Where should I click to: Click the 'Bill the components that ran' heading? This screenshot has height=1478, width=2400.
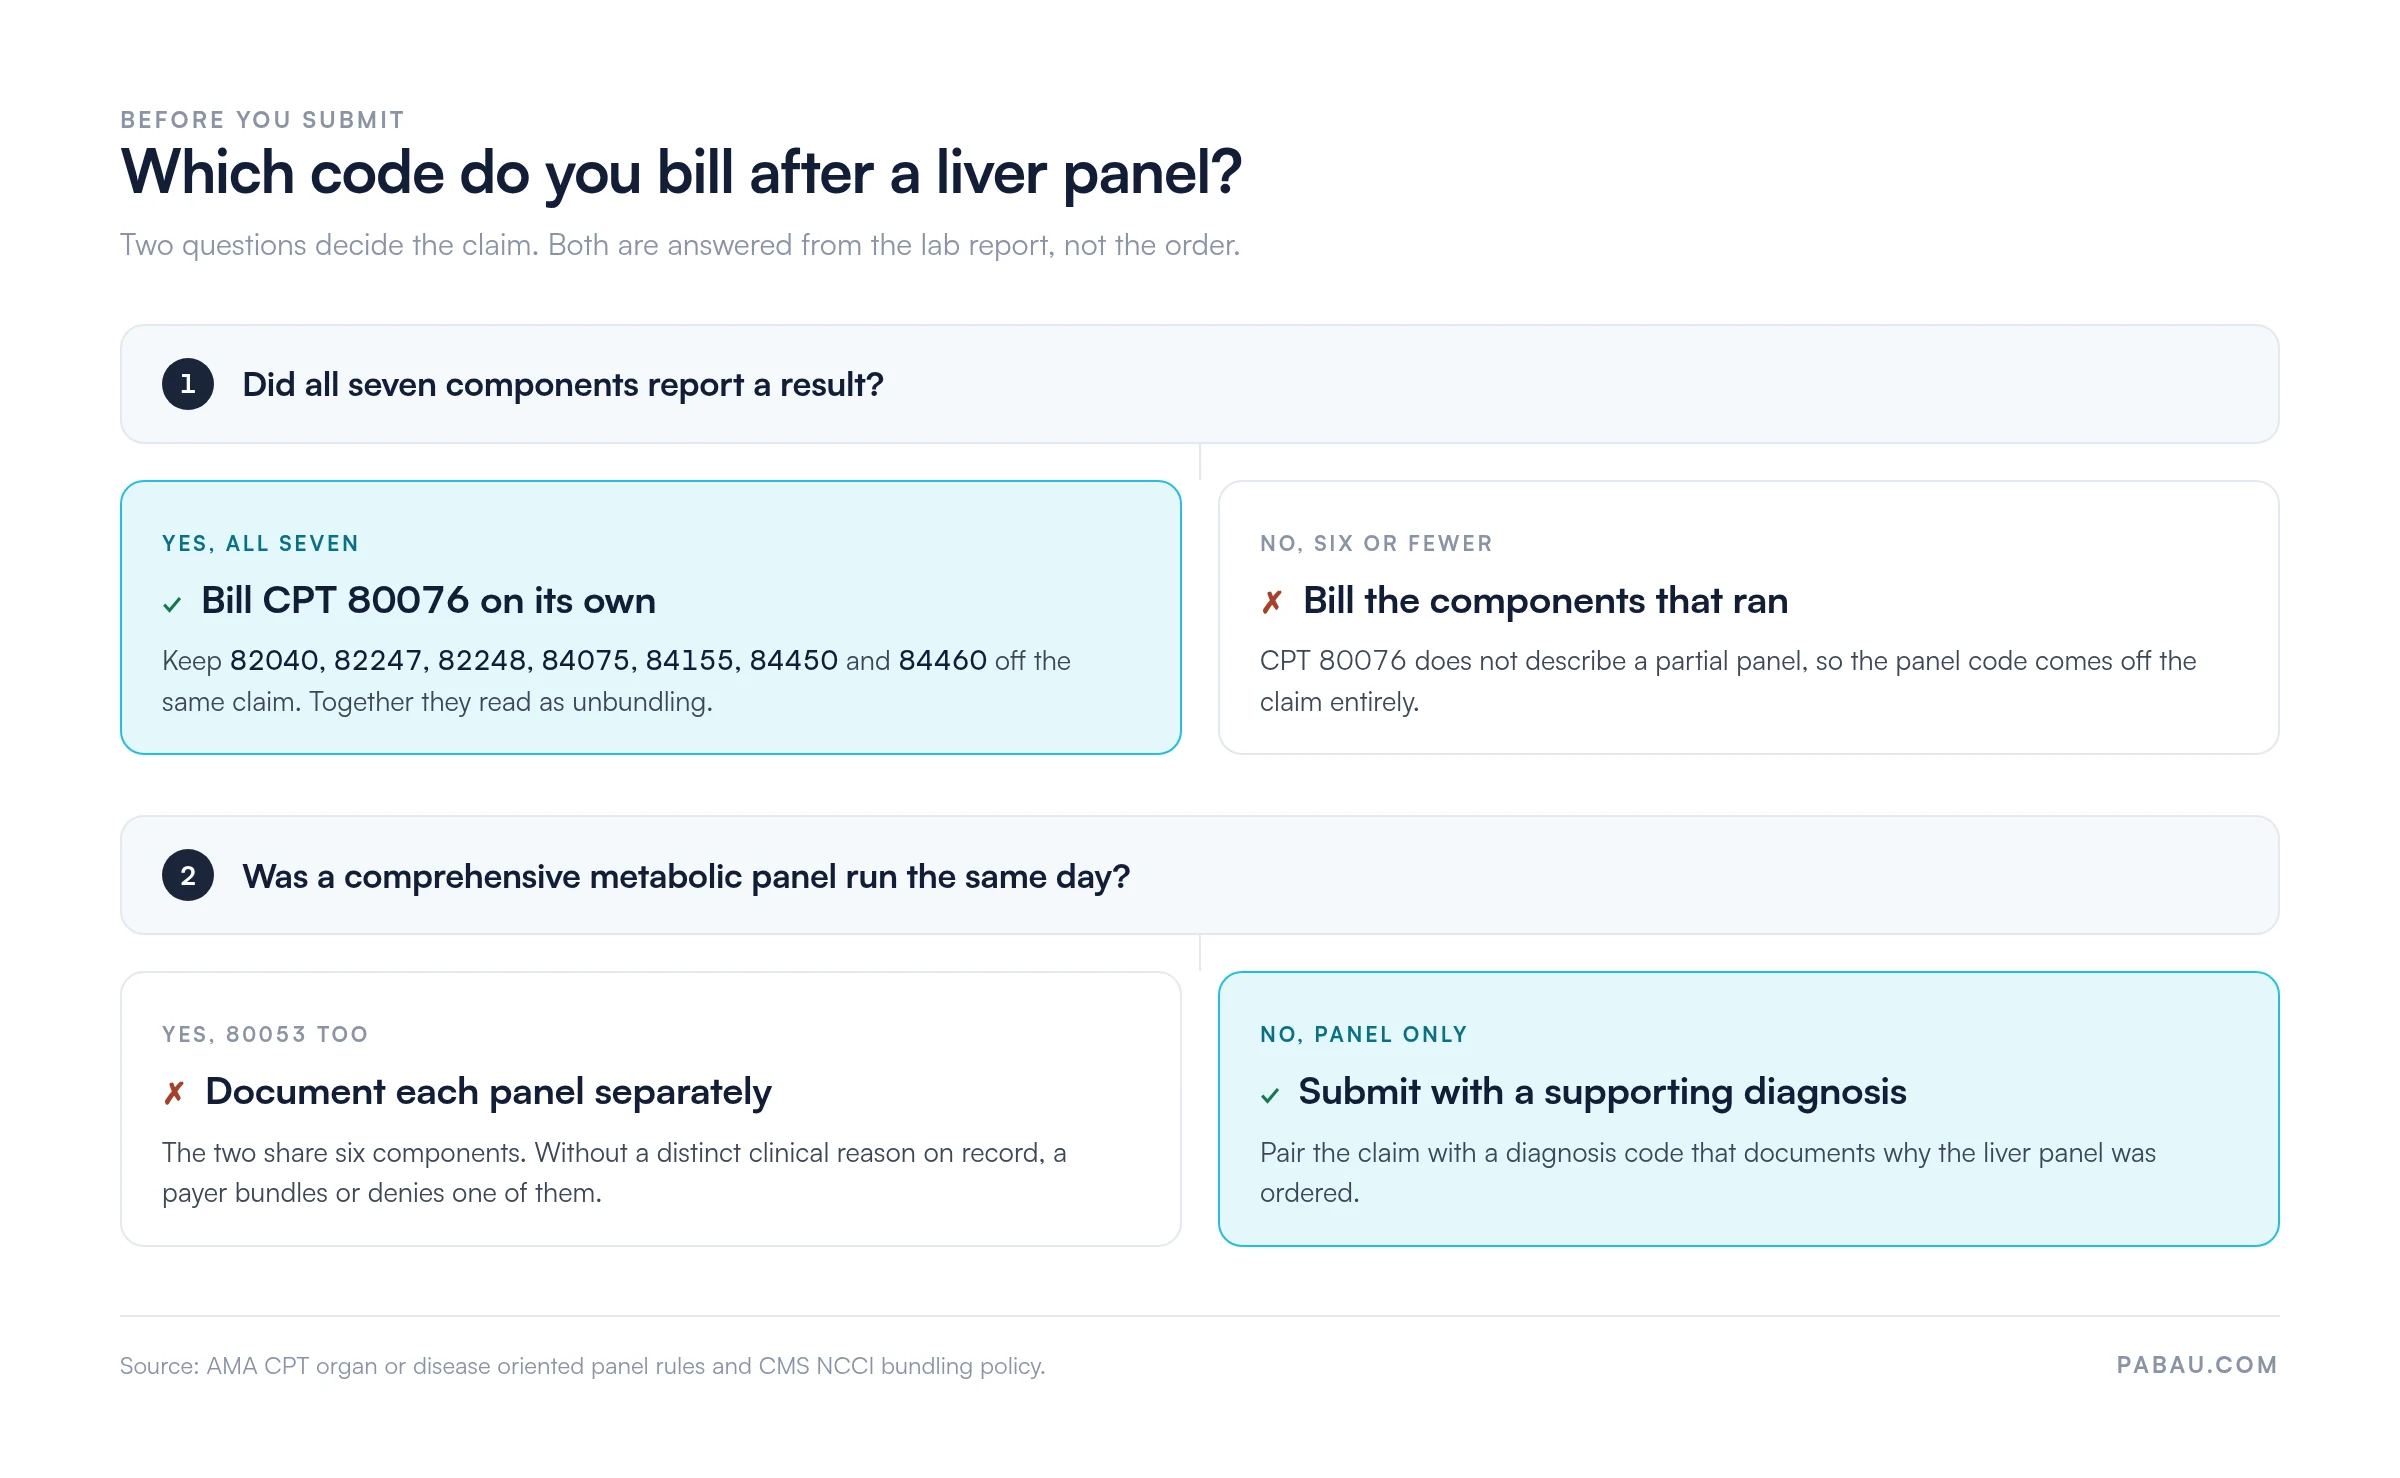1546,601
